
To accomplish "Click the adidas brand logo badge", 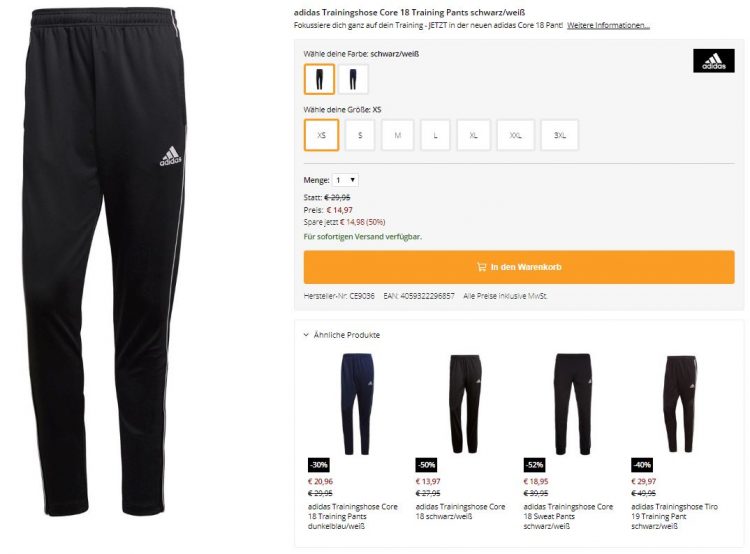I will point(714,61).
